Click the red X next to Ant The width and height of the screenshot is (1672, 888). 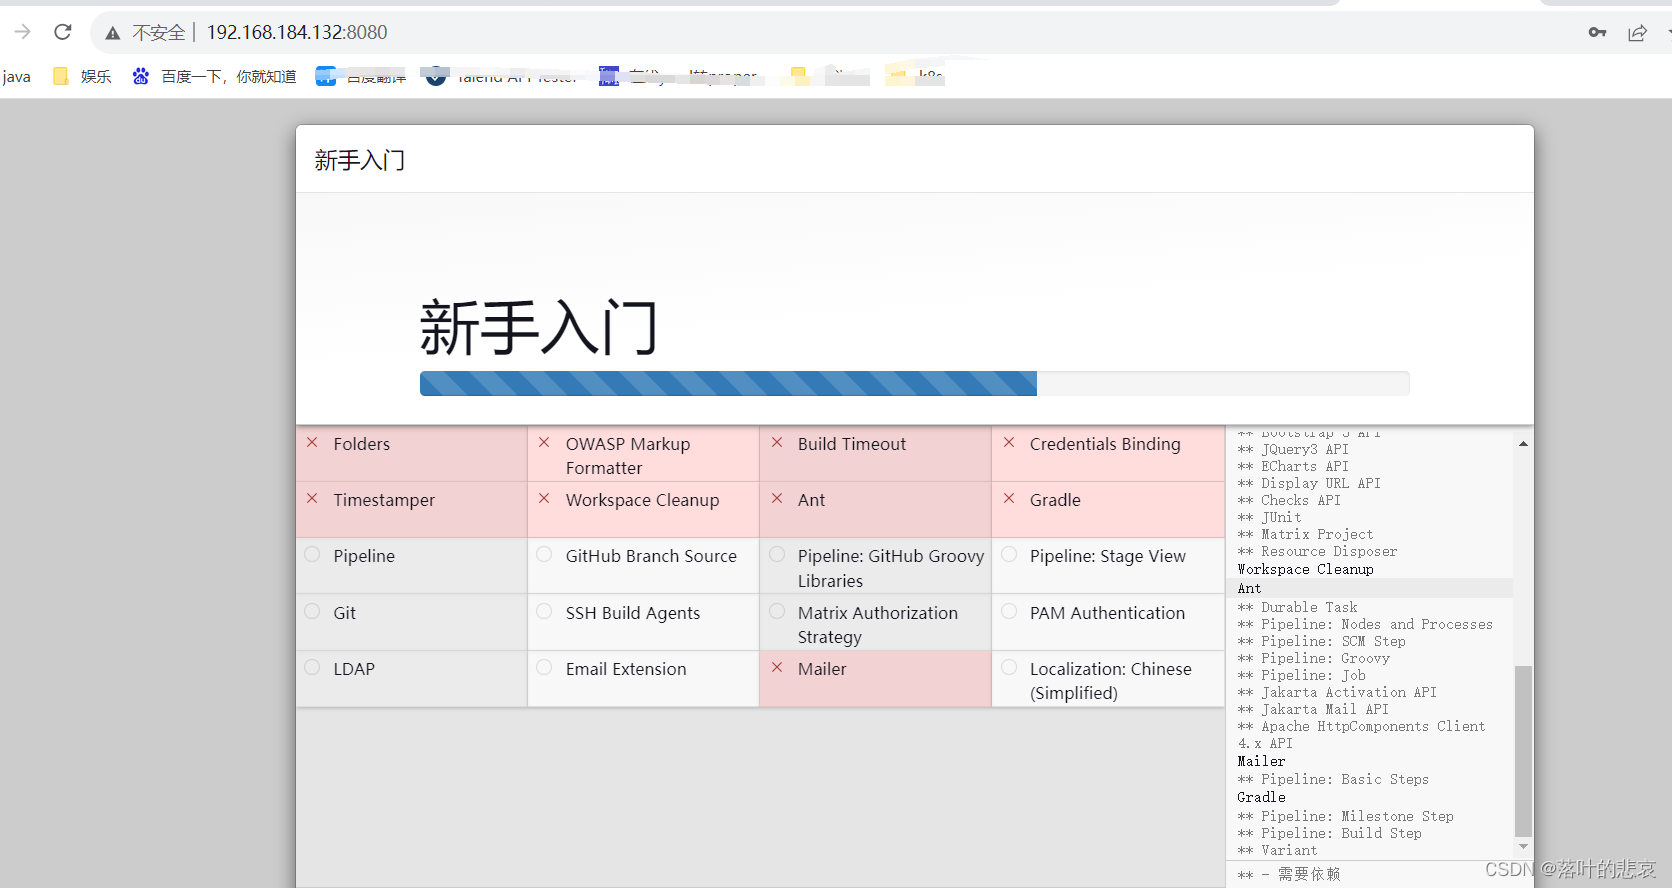click(777, 498)
